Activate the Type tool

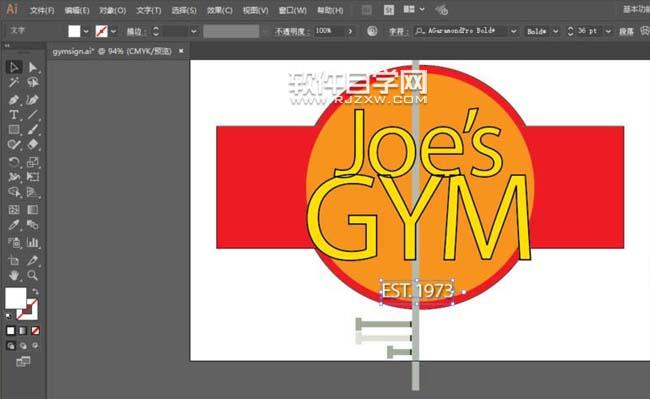(14, 115)
